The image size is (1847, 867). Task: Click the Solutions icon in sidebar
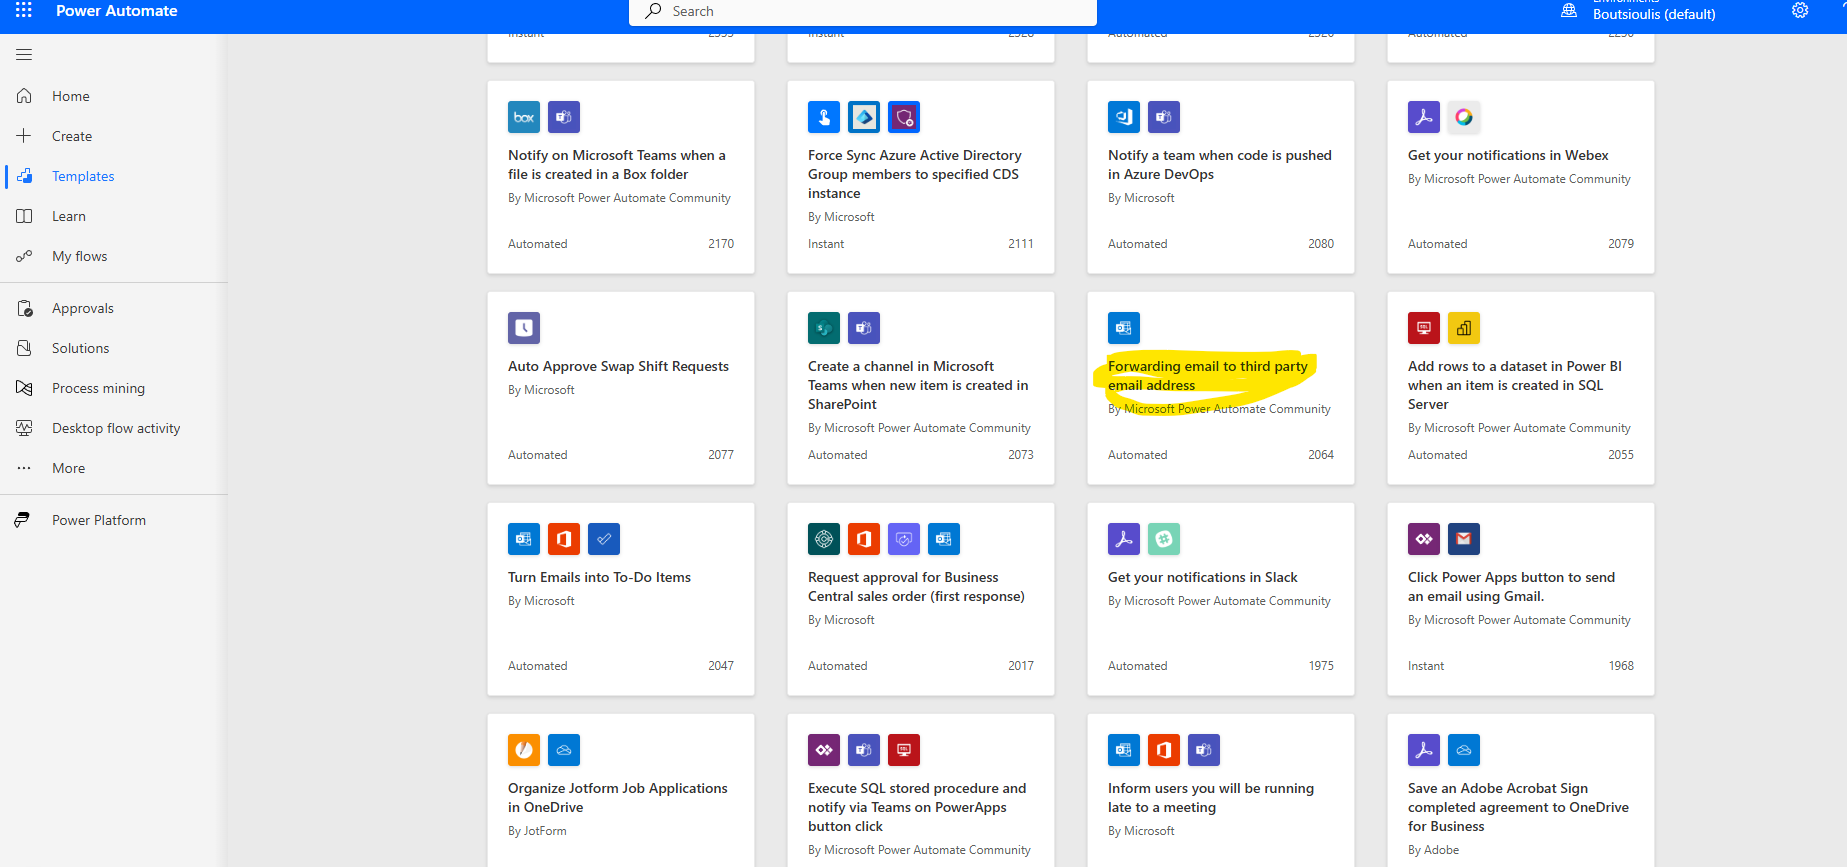click(24, 348)
